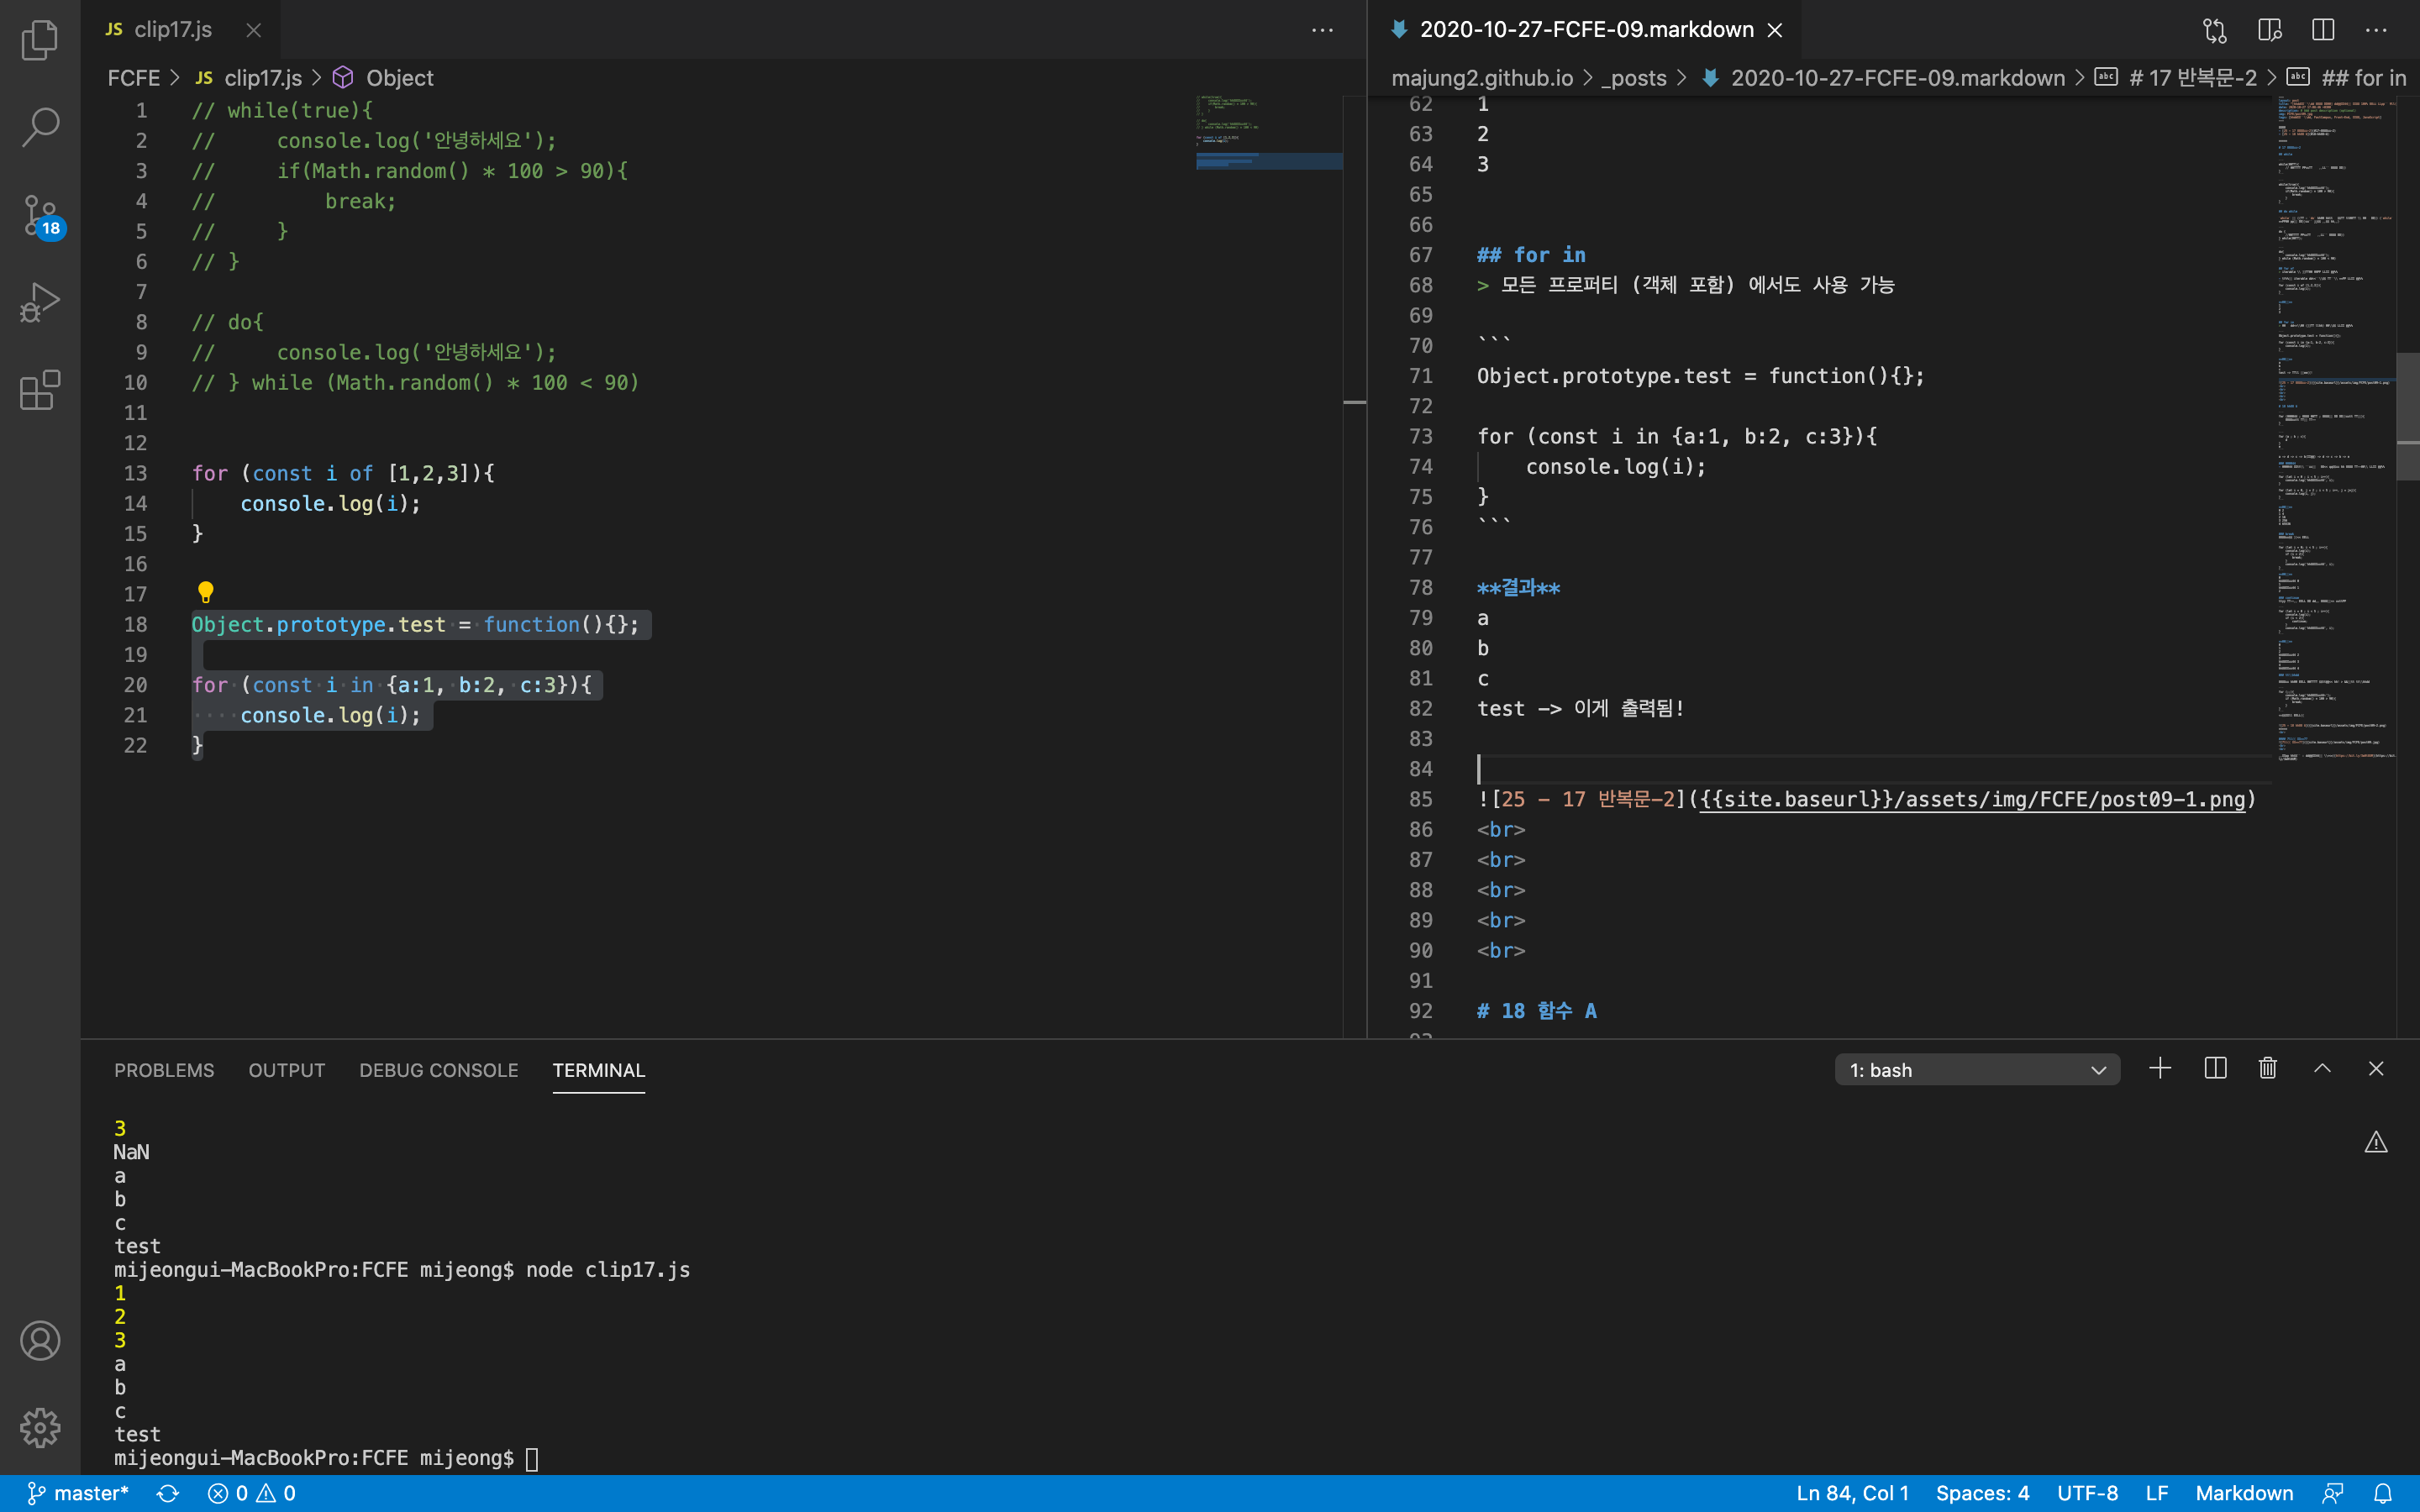This screenshot has width=2420, height=1512.
Task: Close the 2020-10-27-FCFE-09.markdown tab
Action: (x=1775, y=30)
